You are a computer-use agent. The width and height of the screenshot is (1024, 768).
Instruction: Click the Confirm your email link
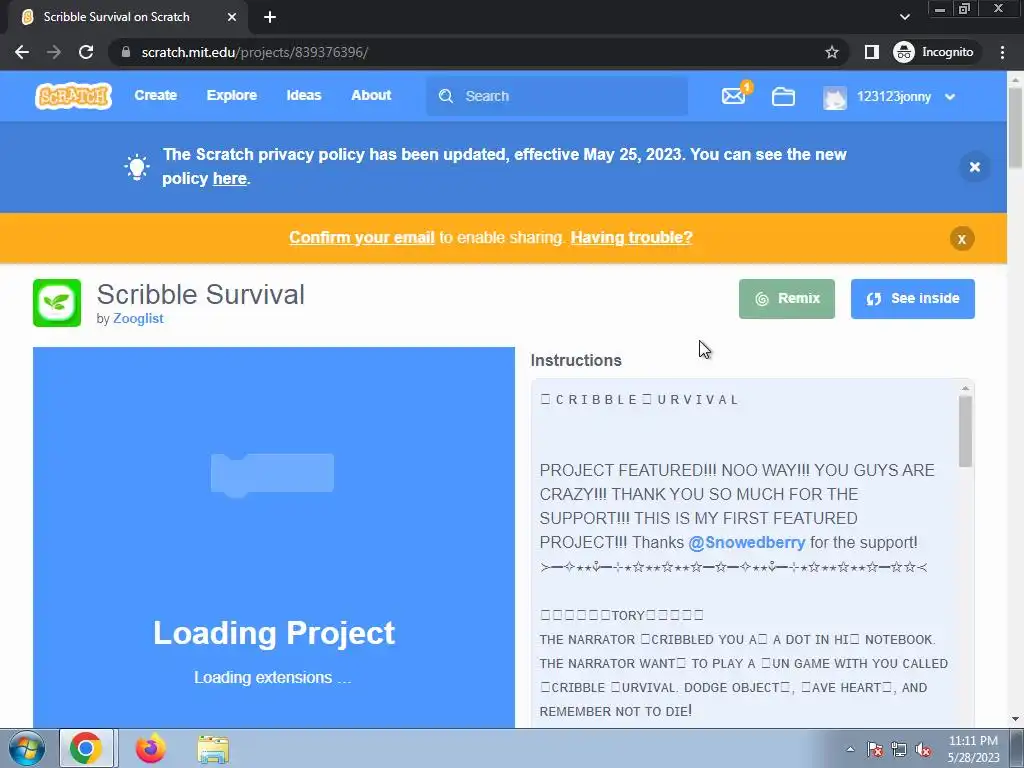[x=362, y=238]
